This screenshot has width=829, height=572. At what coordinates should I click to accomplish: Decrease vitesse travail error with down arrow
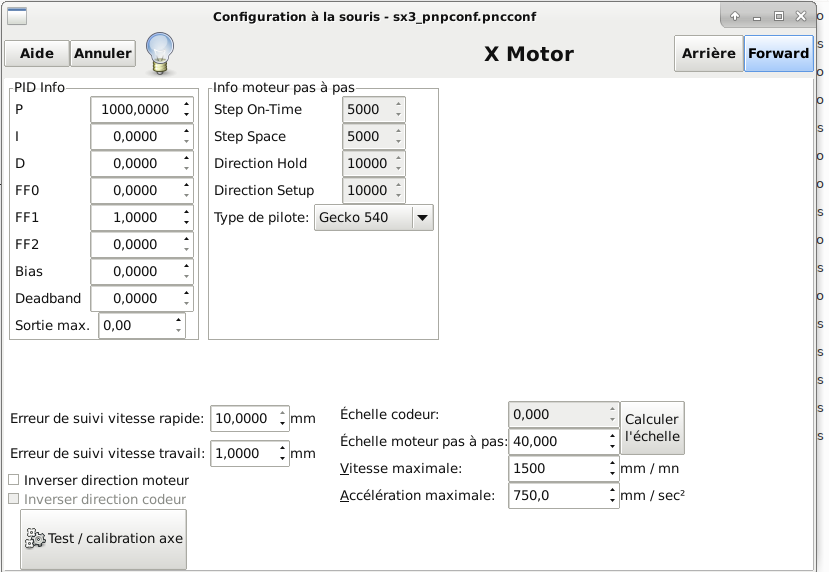coord(282,458)
